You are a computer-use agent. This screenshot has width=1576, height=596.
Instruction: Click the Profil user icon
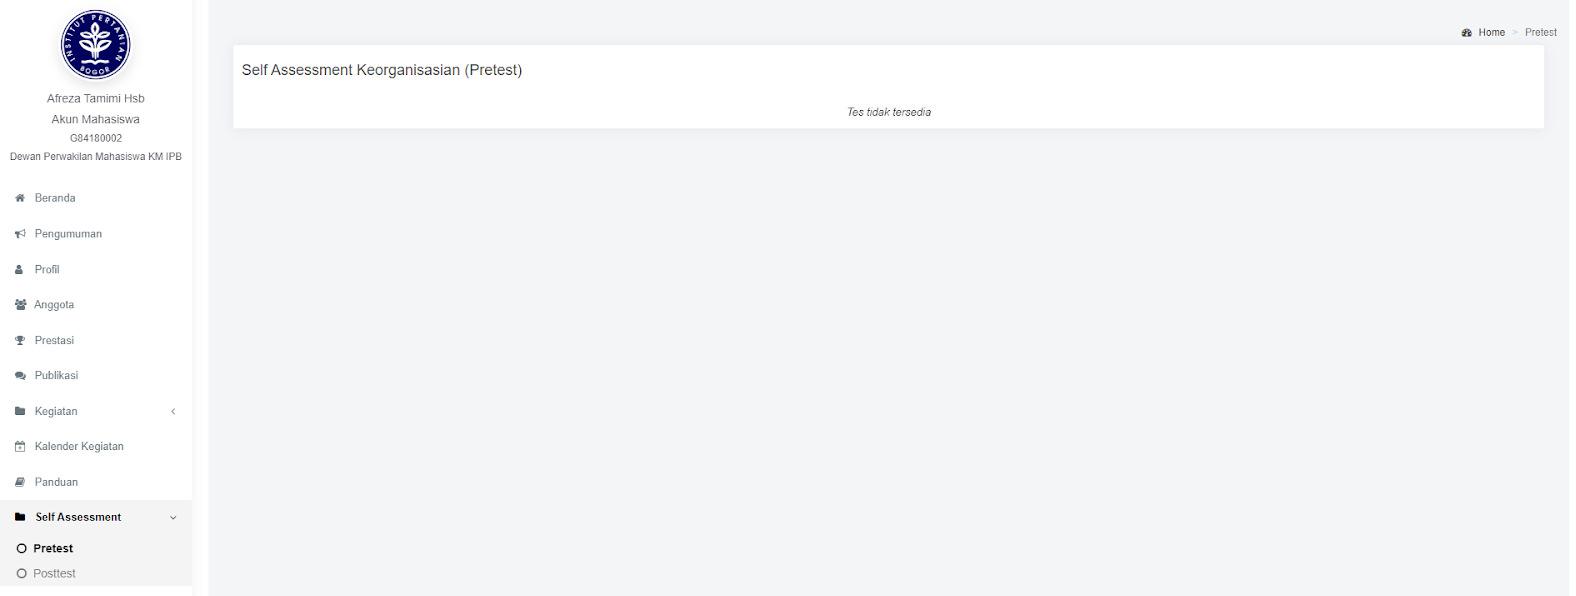19,270
